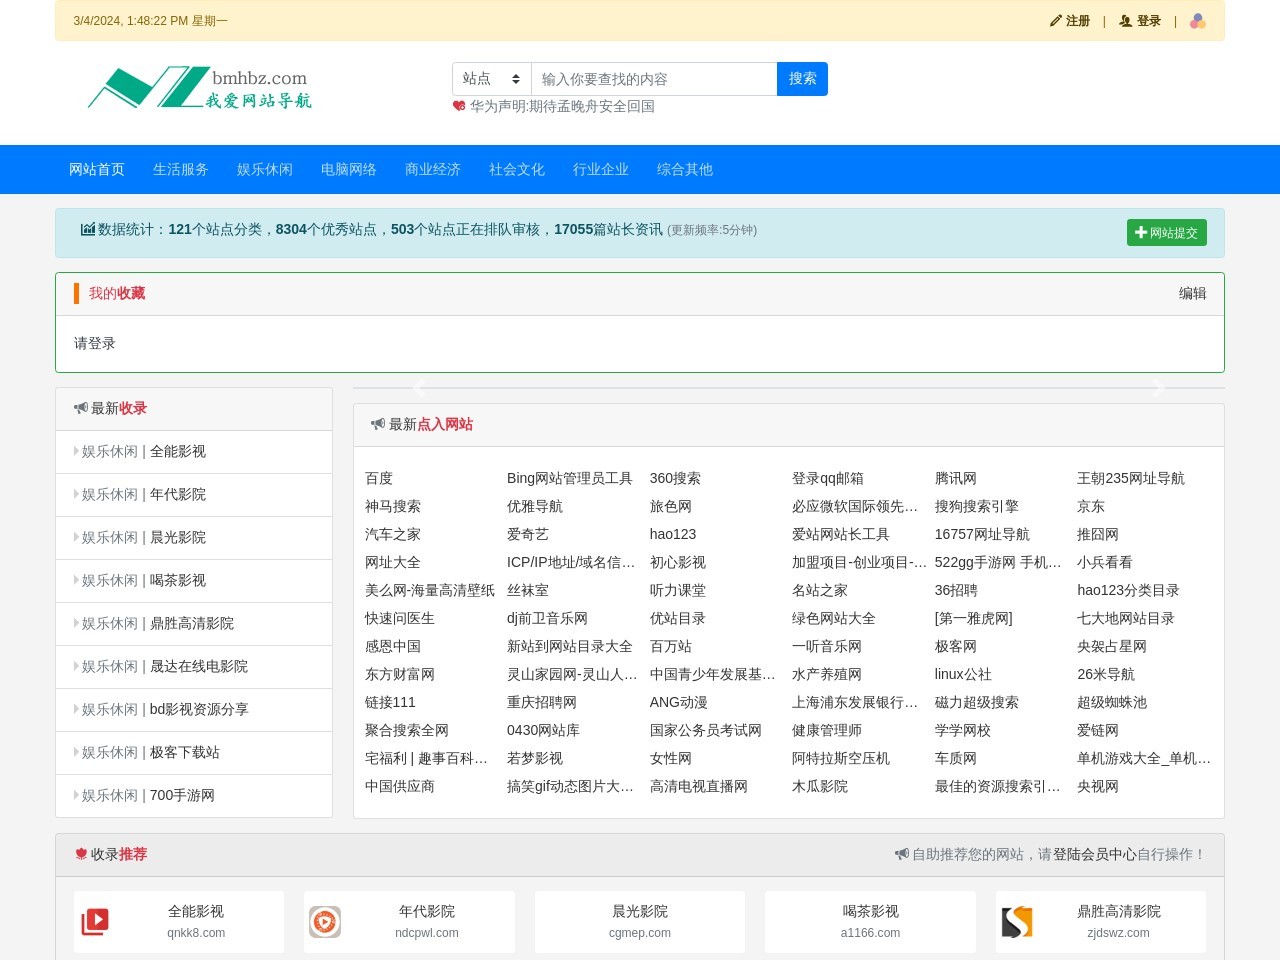This screenshot has width=1280, height=960.
Task: Open the 站点 search type selector
Action: 491,78
